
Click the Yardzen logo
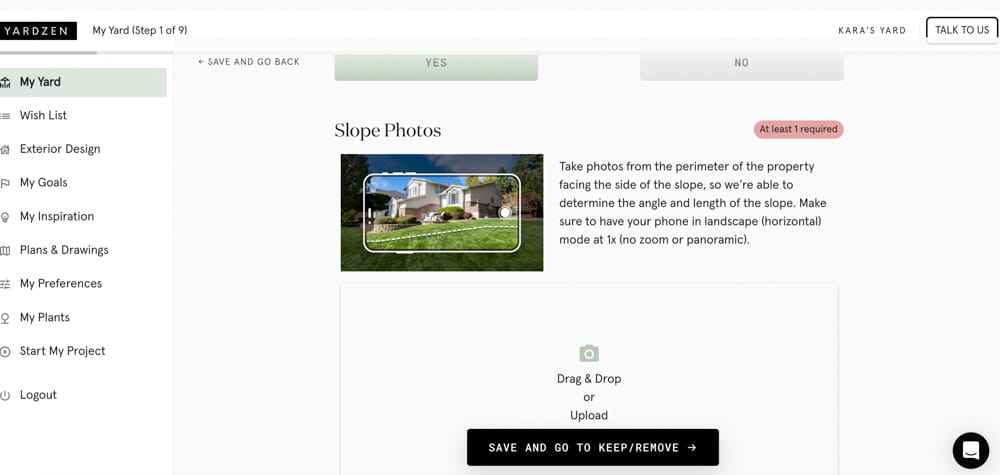pos(37,30)
